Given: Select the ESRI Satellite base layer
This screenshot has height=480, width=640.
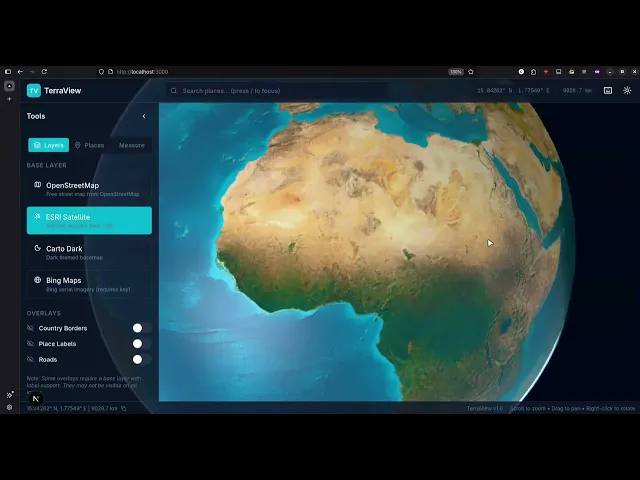Looking at the screenshot, I should click(89, 220).
